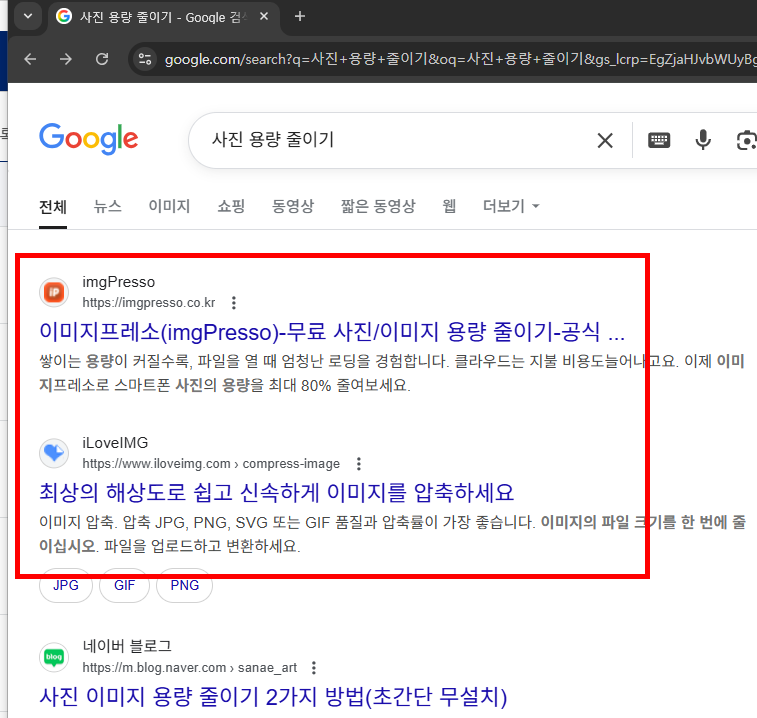Click the address bar URL
Screen dimensions: 757x718
click(459, 59)
